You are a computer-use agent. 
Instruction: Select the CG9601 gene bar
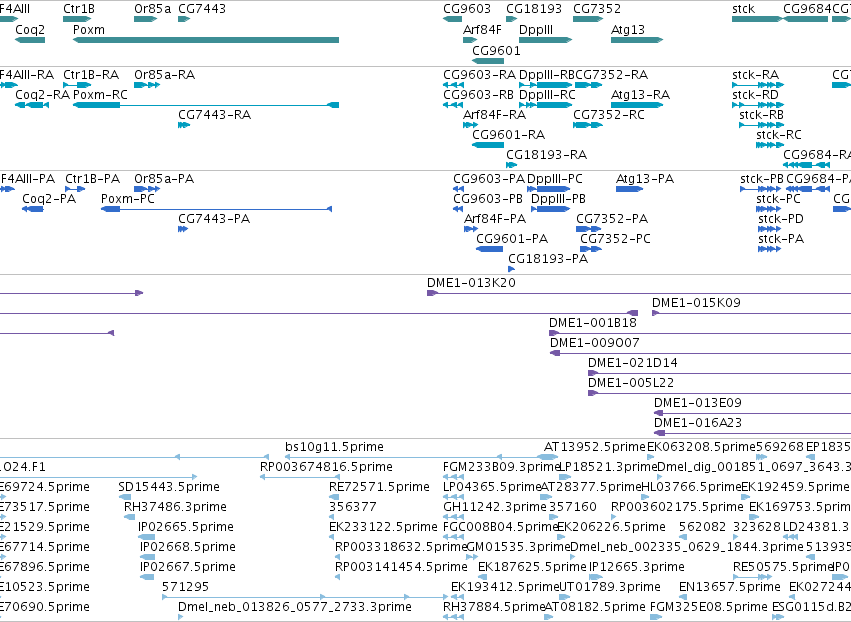[488, 61]
